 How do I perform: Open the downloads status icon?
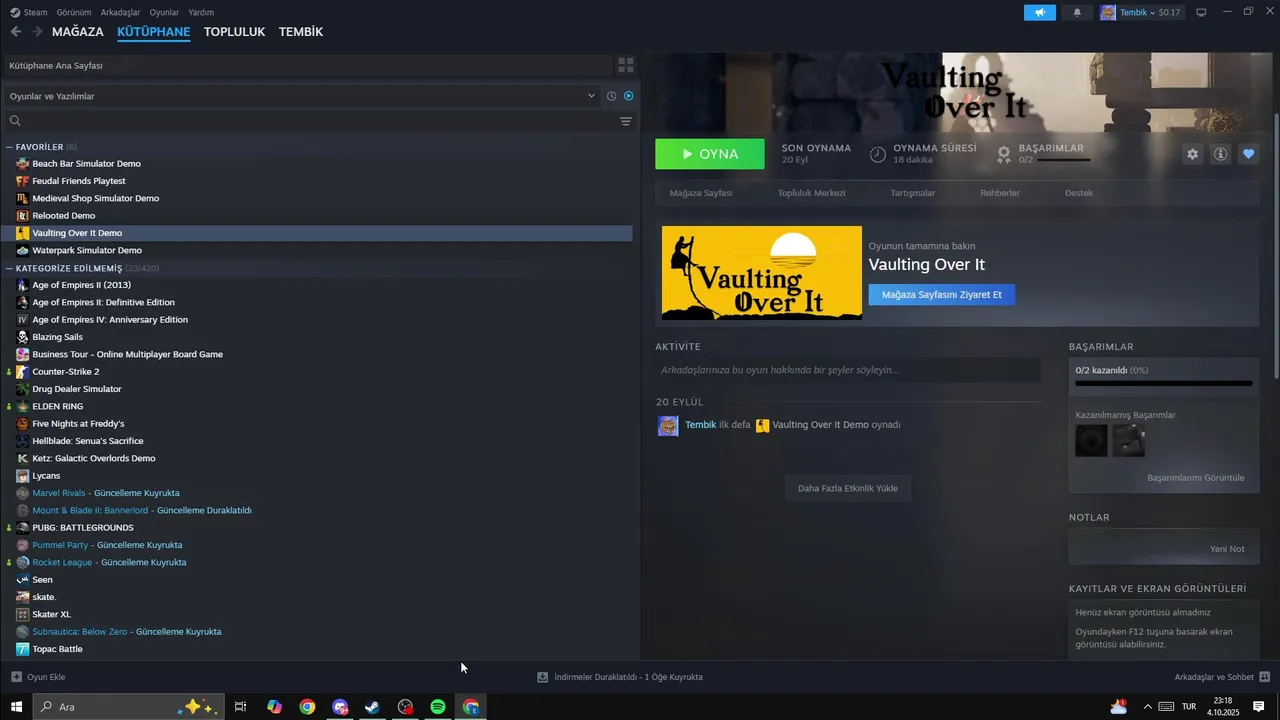[x=542, y=677]
